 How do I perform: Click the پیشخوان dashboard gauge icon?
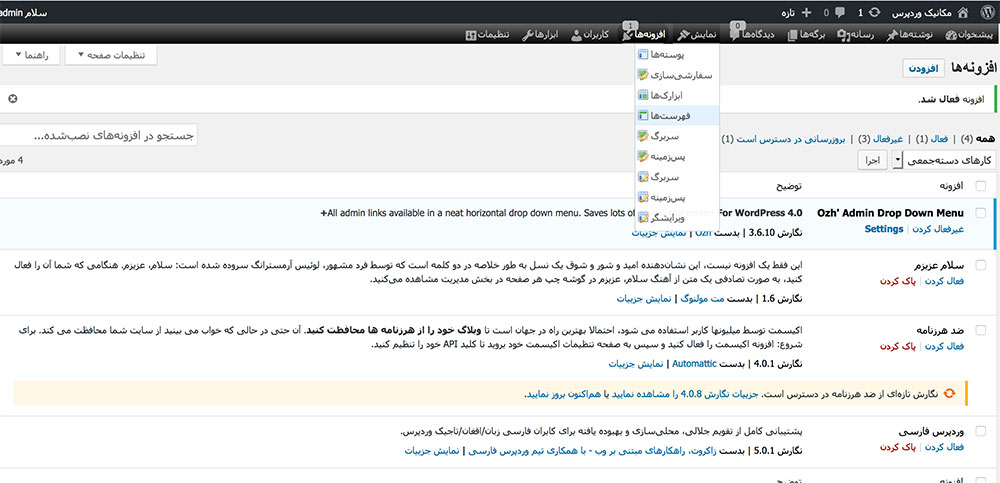tap(952, 35)
